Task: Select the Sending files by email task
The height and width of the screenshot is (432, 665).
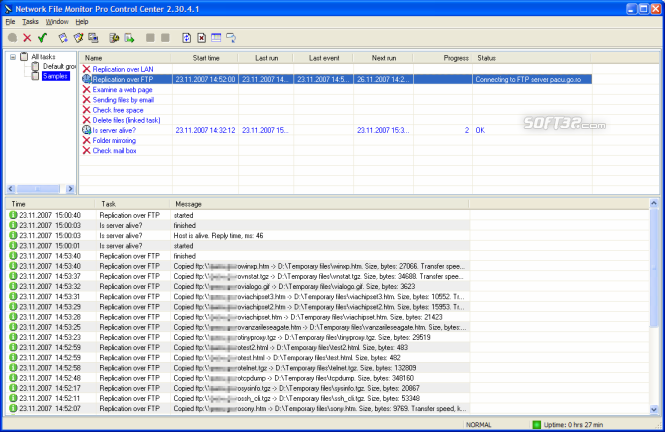Action: pyautogui.click(x=123, y=100)
